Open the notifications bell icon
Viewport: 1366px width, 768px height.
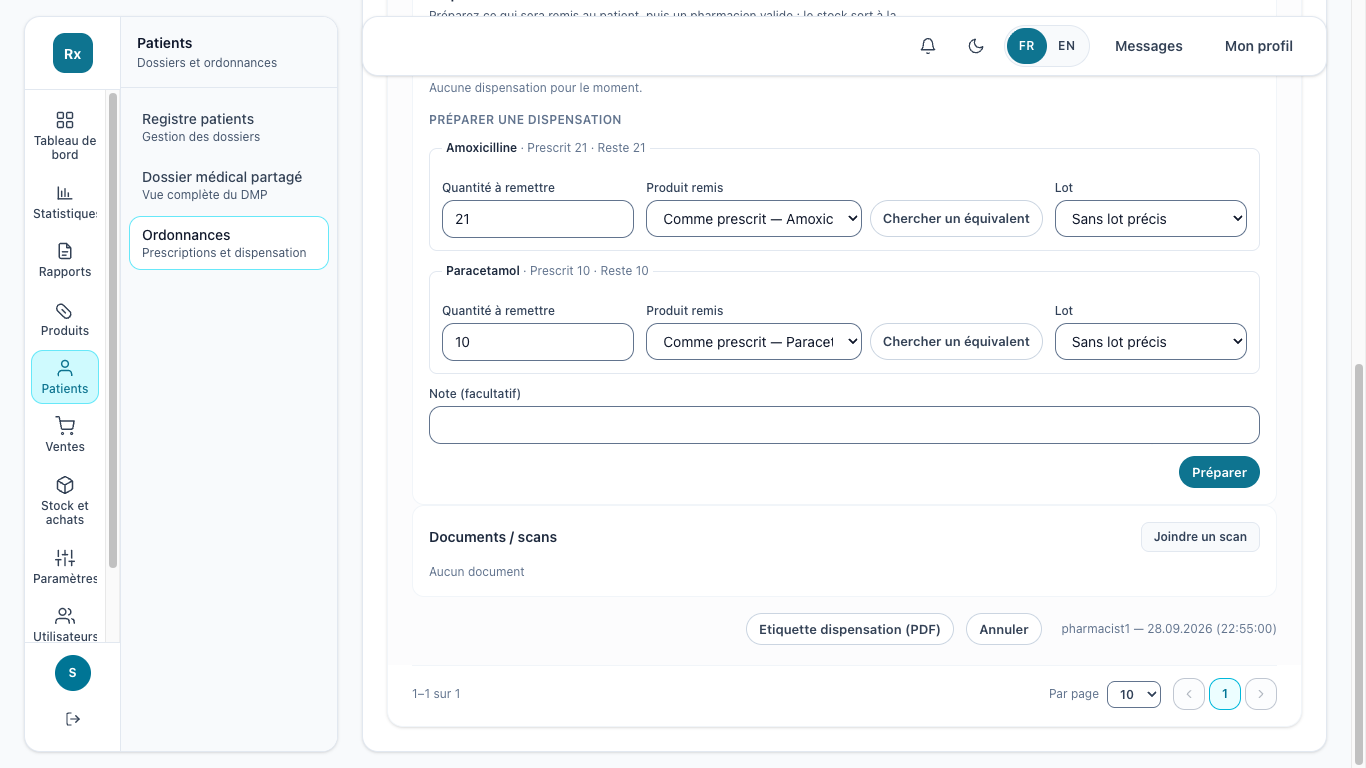[928, 46]
